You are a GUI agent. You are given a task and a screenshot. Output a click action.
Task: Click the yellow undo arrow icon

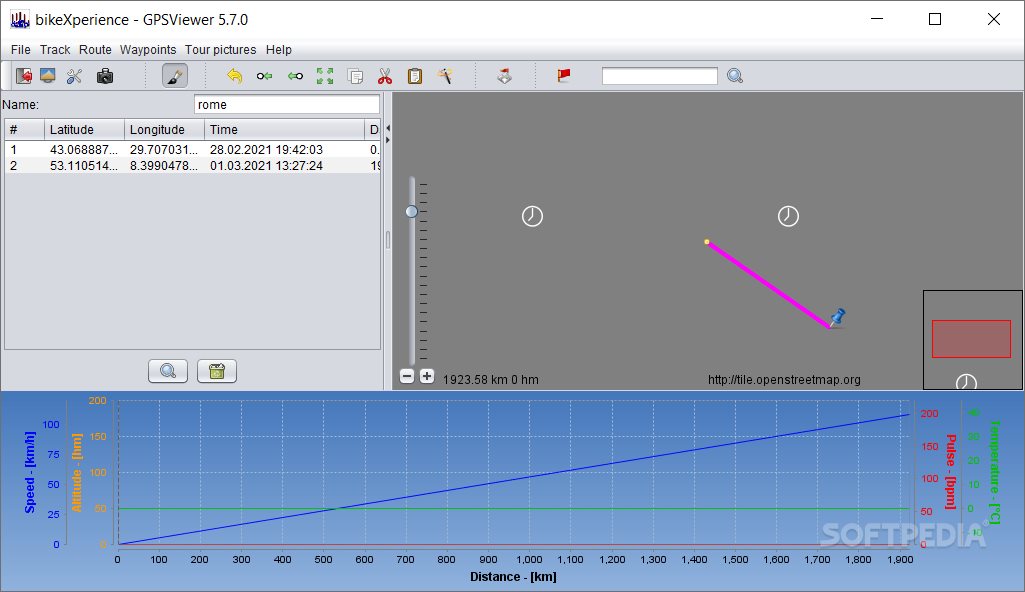point(234,76)
